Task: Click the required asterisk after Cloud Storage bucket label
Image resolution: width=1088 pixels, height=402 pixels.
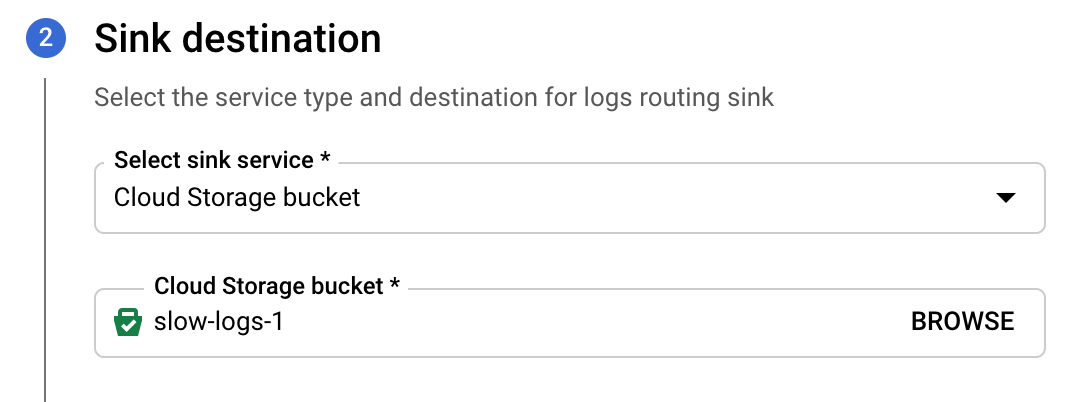Action: 395,285
